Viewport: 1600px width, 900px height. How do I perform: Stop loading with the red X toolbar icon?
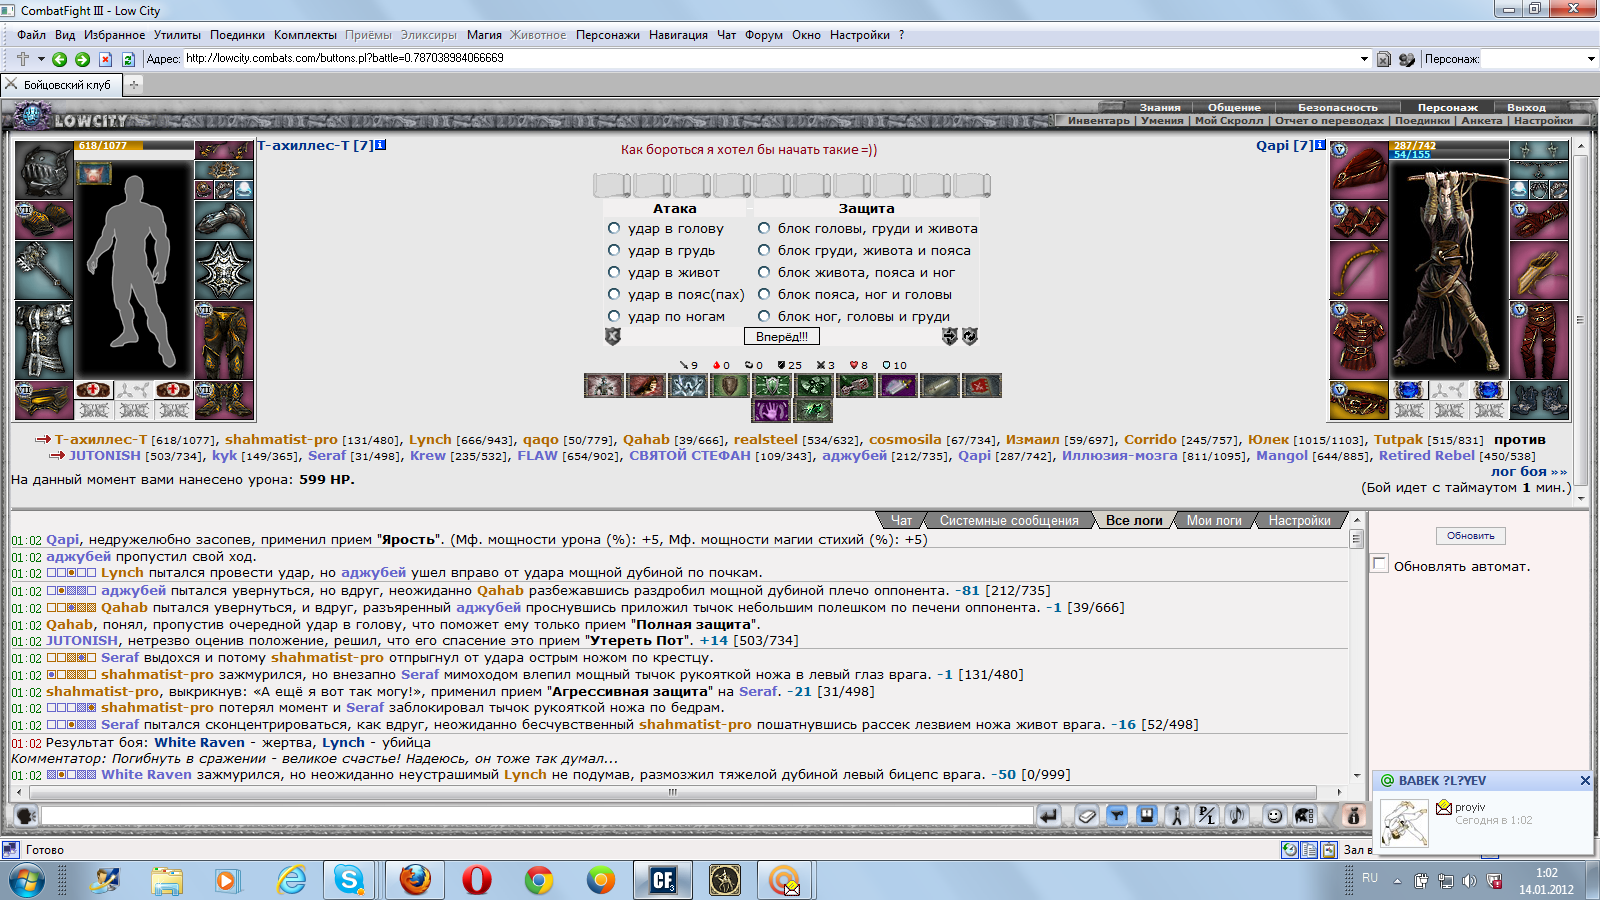tap(105, 59)
